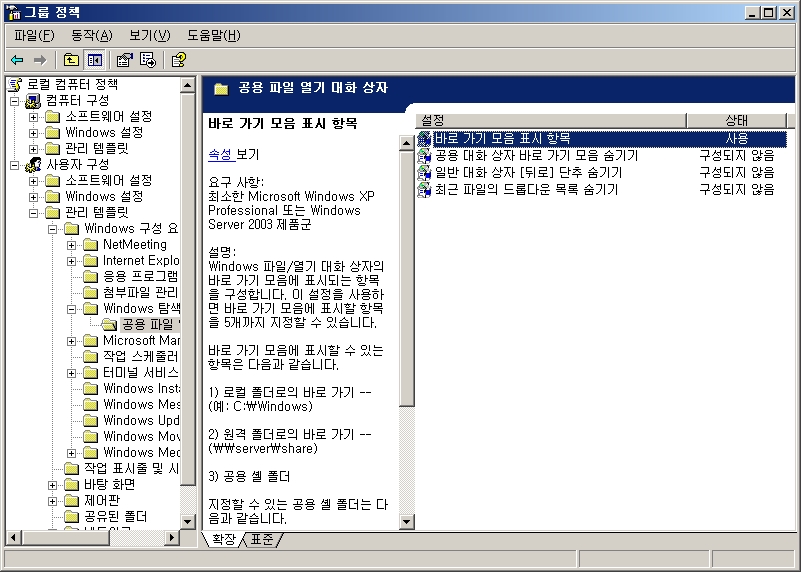Click the folder icon of 바탕 화면

[72, 485]
